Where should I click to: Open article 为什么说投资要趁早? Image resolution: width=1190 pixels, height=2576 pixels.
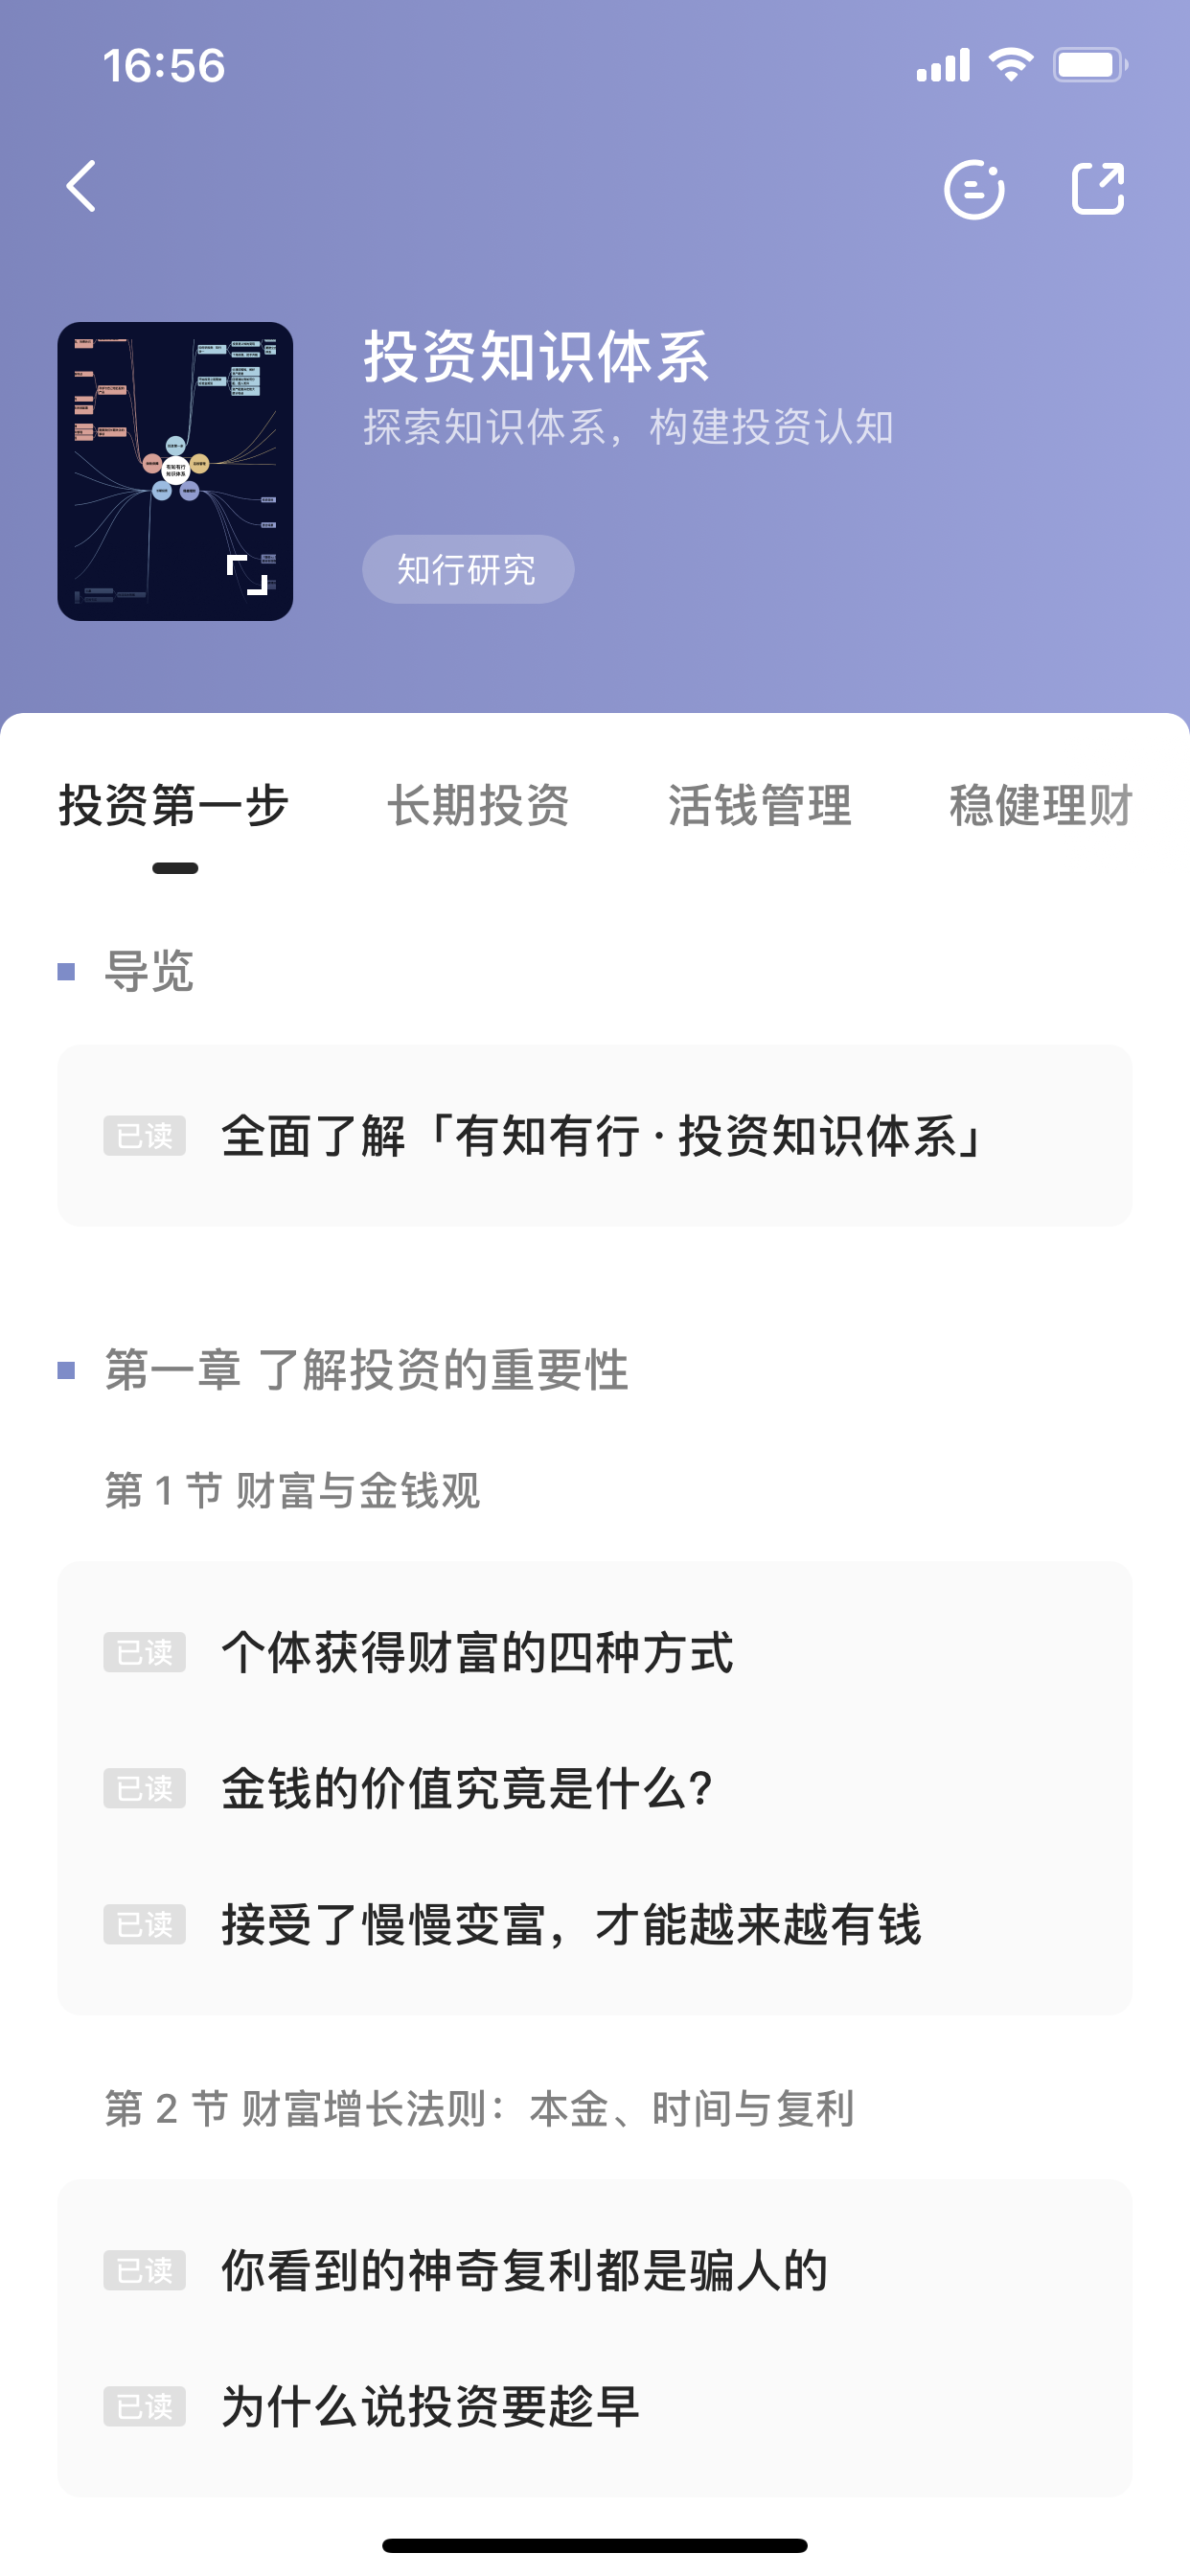click(430, 2406)
